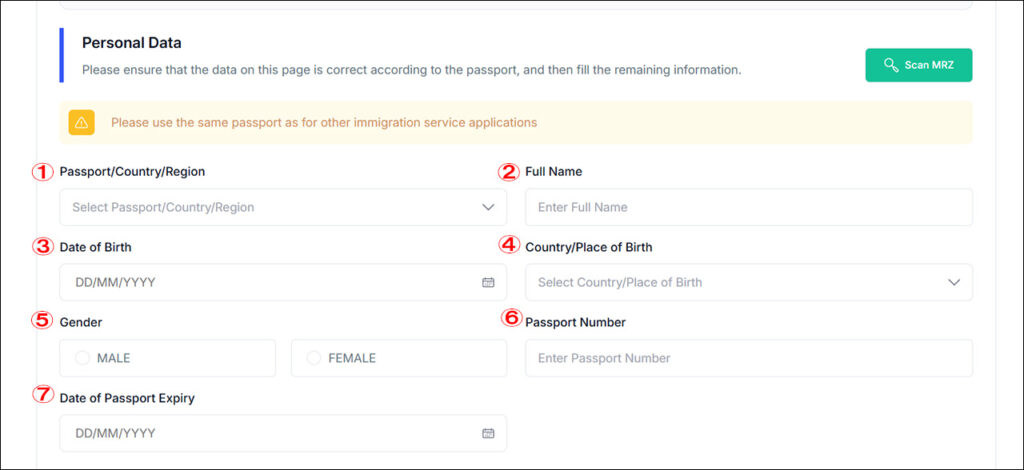
Task: Focus the Enter Passport Number field
Action: click(x=749, y=358)
